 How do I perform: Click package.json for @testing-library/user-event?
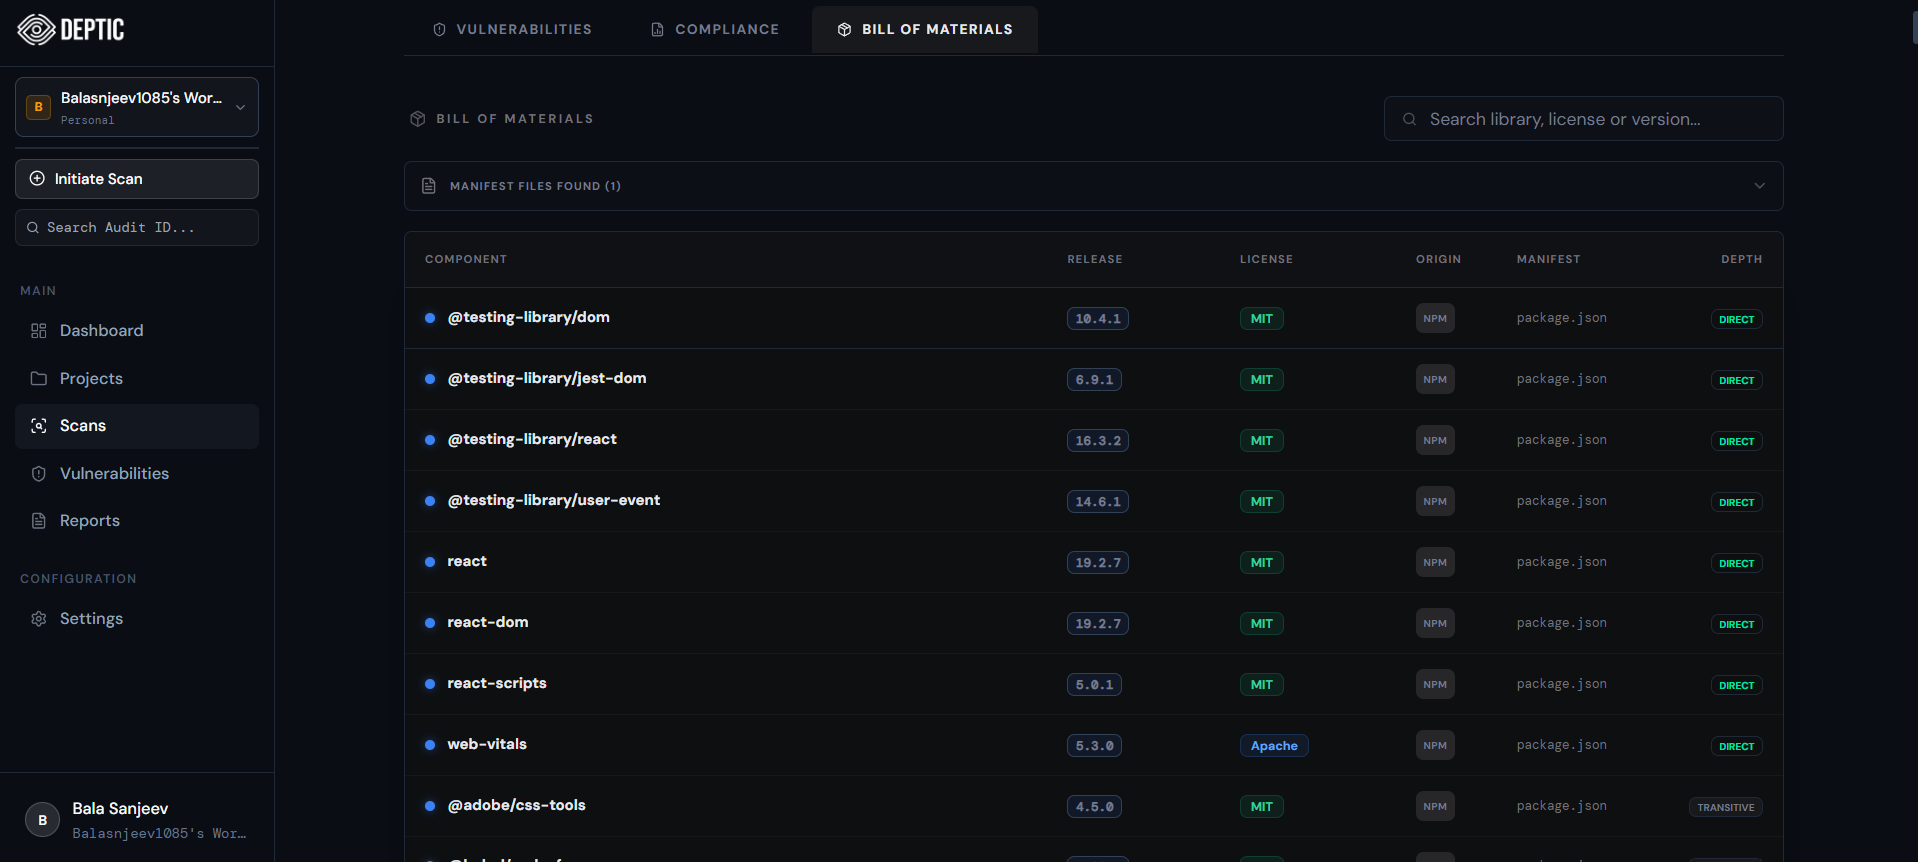1561,502
